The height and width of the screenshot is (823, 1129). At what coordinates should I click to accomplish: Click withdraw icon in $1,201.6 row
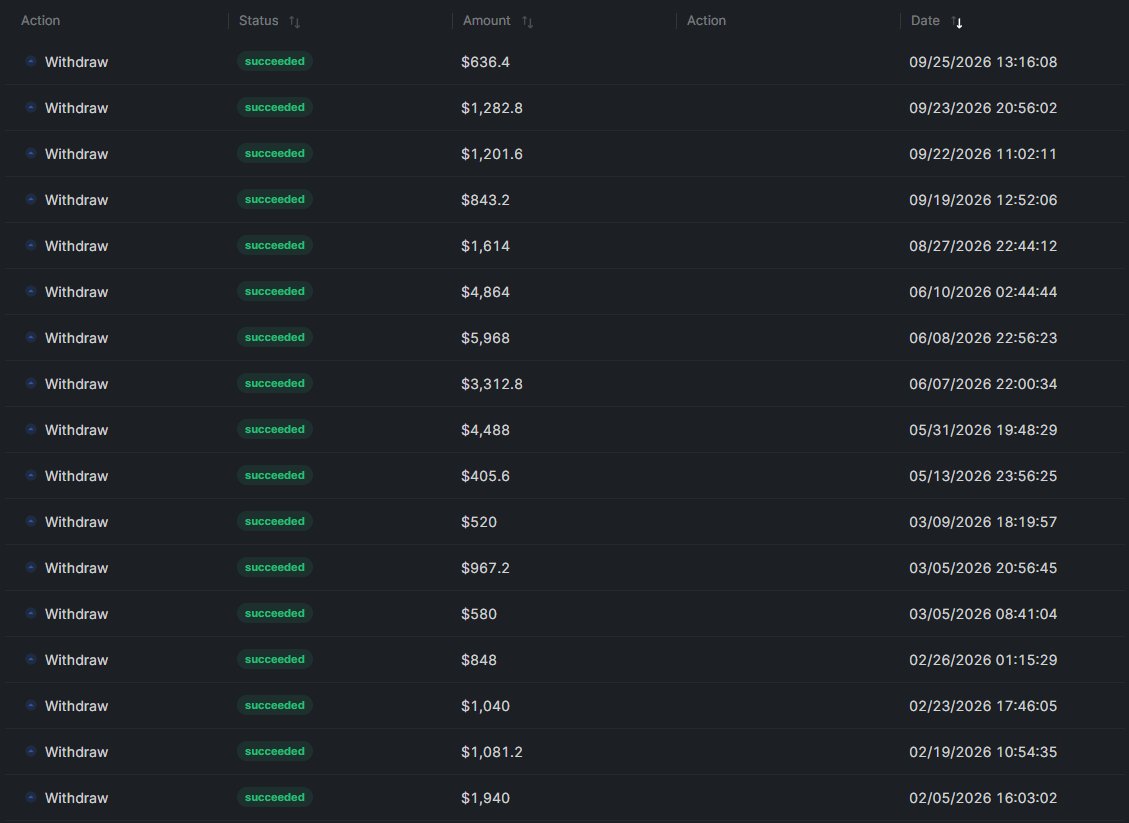click(x=30, y=153)
